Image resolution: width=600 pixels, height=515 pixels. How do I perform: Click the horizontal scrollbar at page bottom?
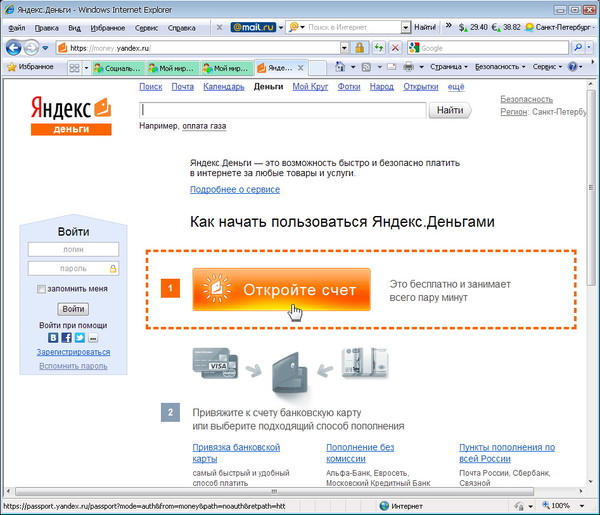[274, 491]
